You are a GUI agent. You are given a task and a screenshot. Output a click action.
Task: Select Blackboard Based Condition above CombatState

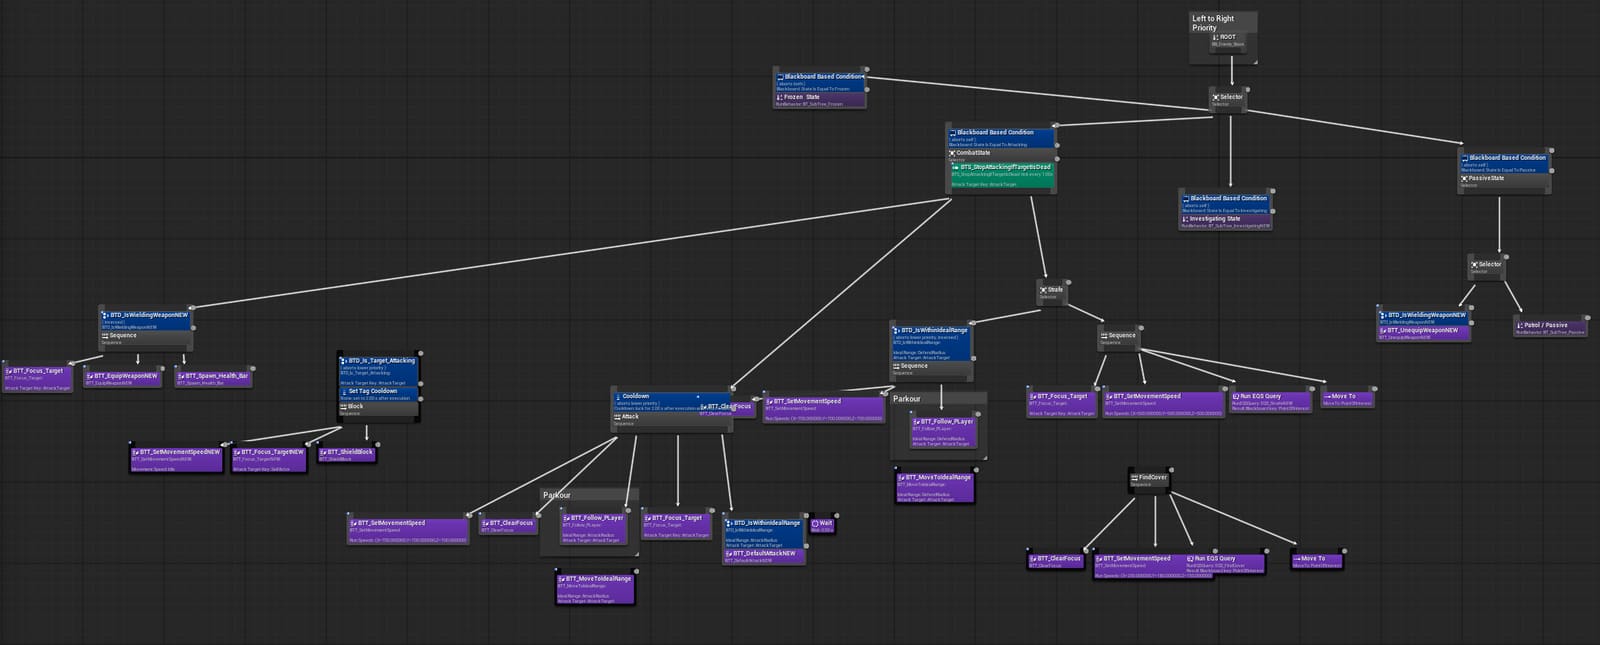1000,138
